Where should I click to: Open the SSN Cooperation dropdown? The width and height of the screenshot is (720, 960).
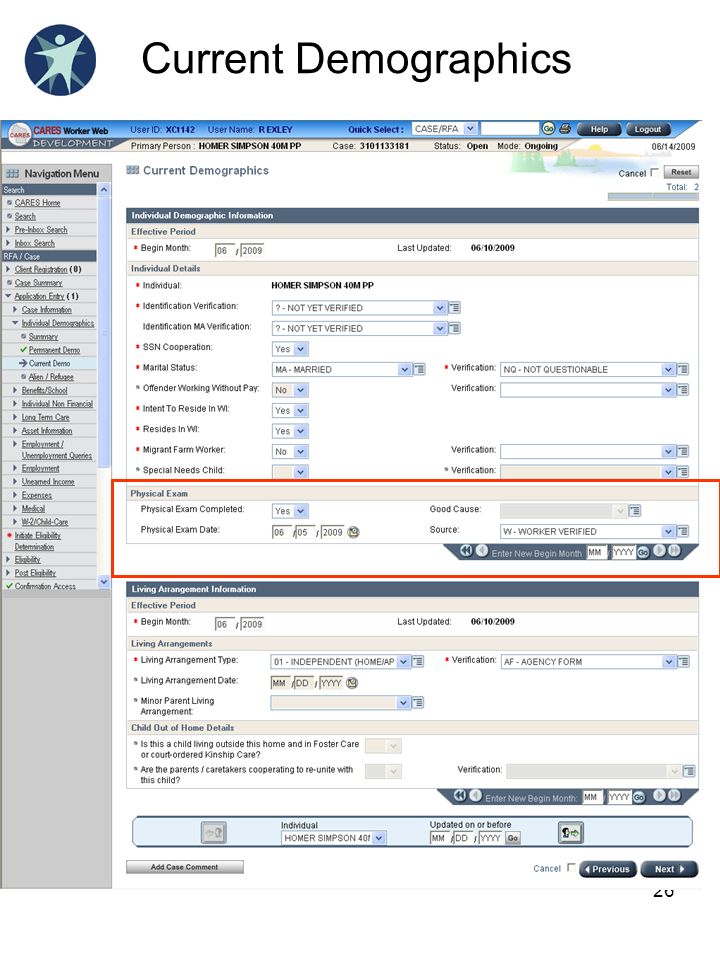click(301, 349)
